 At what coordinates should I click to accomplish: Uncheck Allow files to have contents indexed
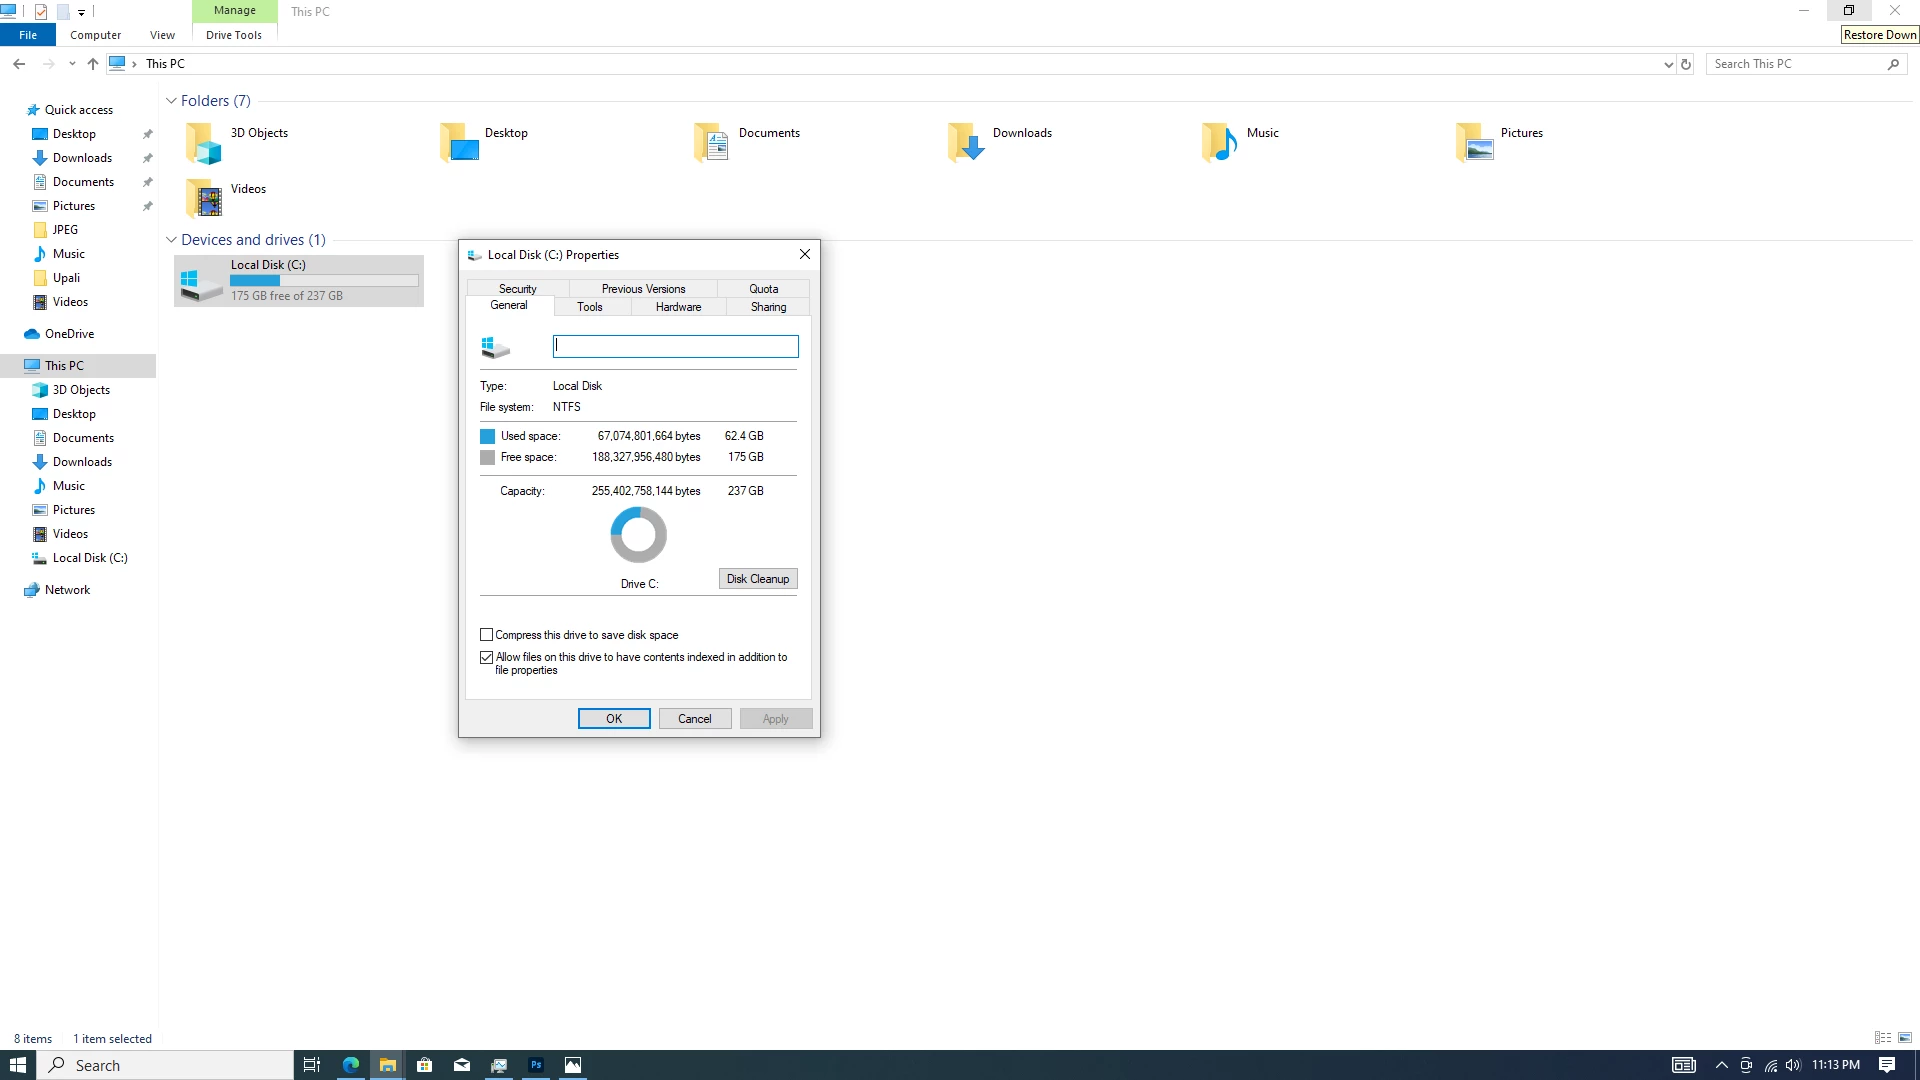[487, 657]
